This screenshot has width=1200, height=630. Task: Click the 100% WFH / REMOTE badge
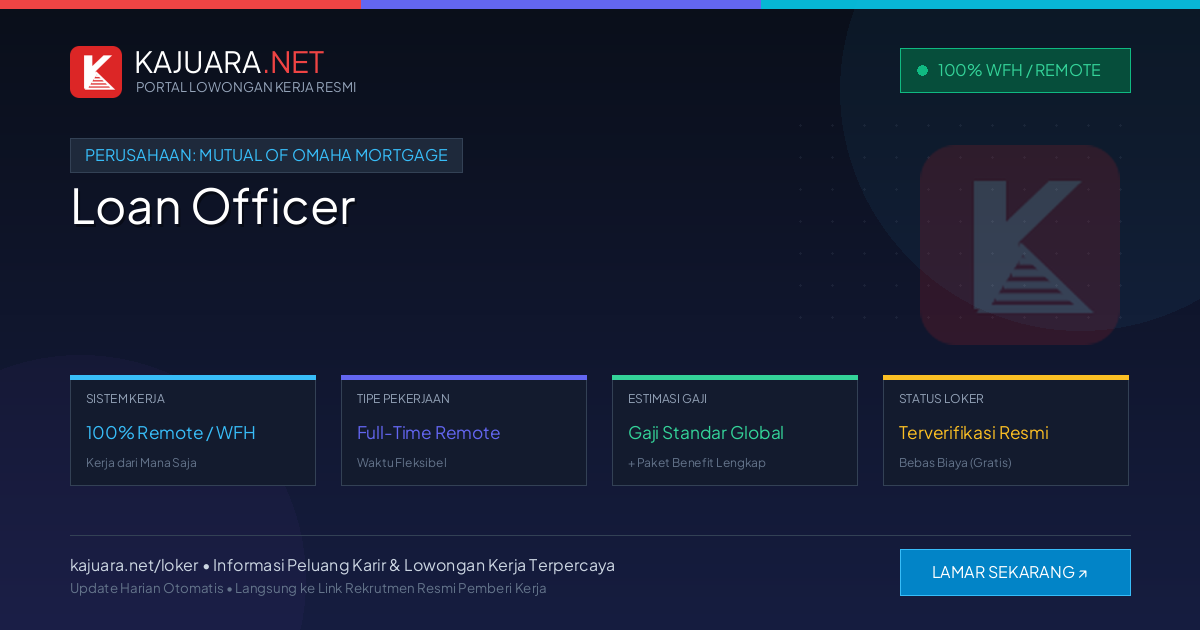coord(1015,70)
